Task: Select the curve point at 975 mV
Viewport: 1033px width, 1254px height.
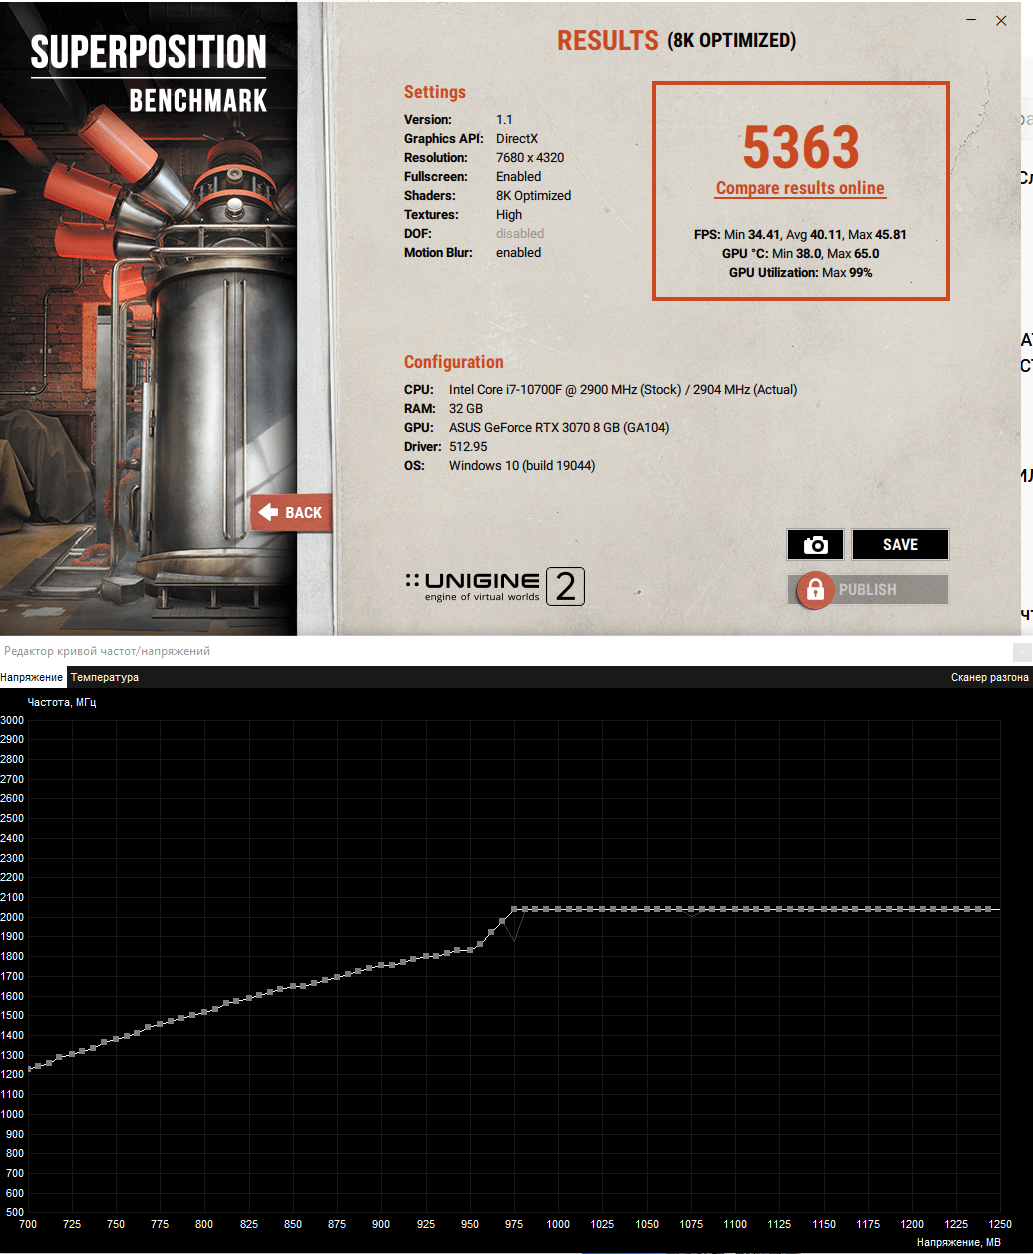Action: click(515, 909)
